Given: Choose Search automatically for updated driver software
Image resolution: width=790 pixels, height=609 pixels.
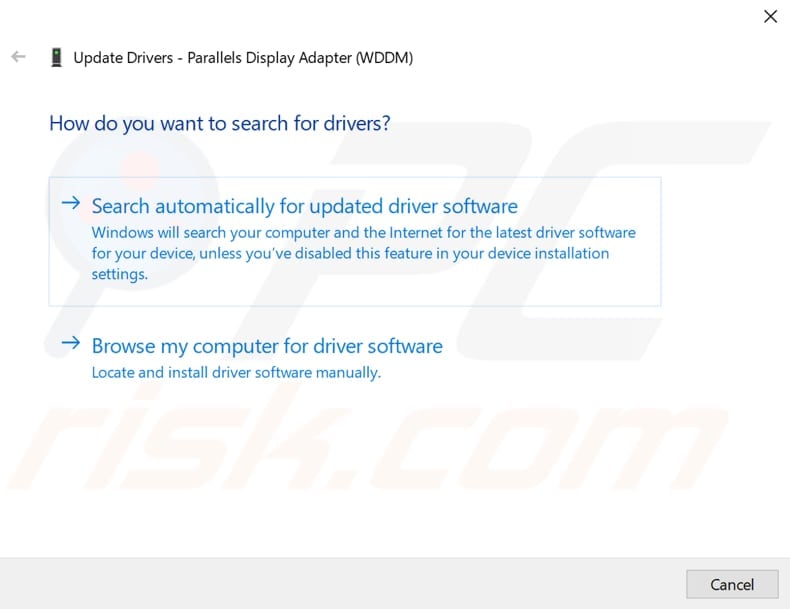Looking at the screenshot, I should click(304, 207).
